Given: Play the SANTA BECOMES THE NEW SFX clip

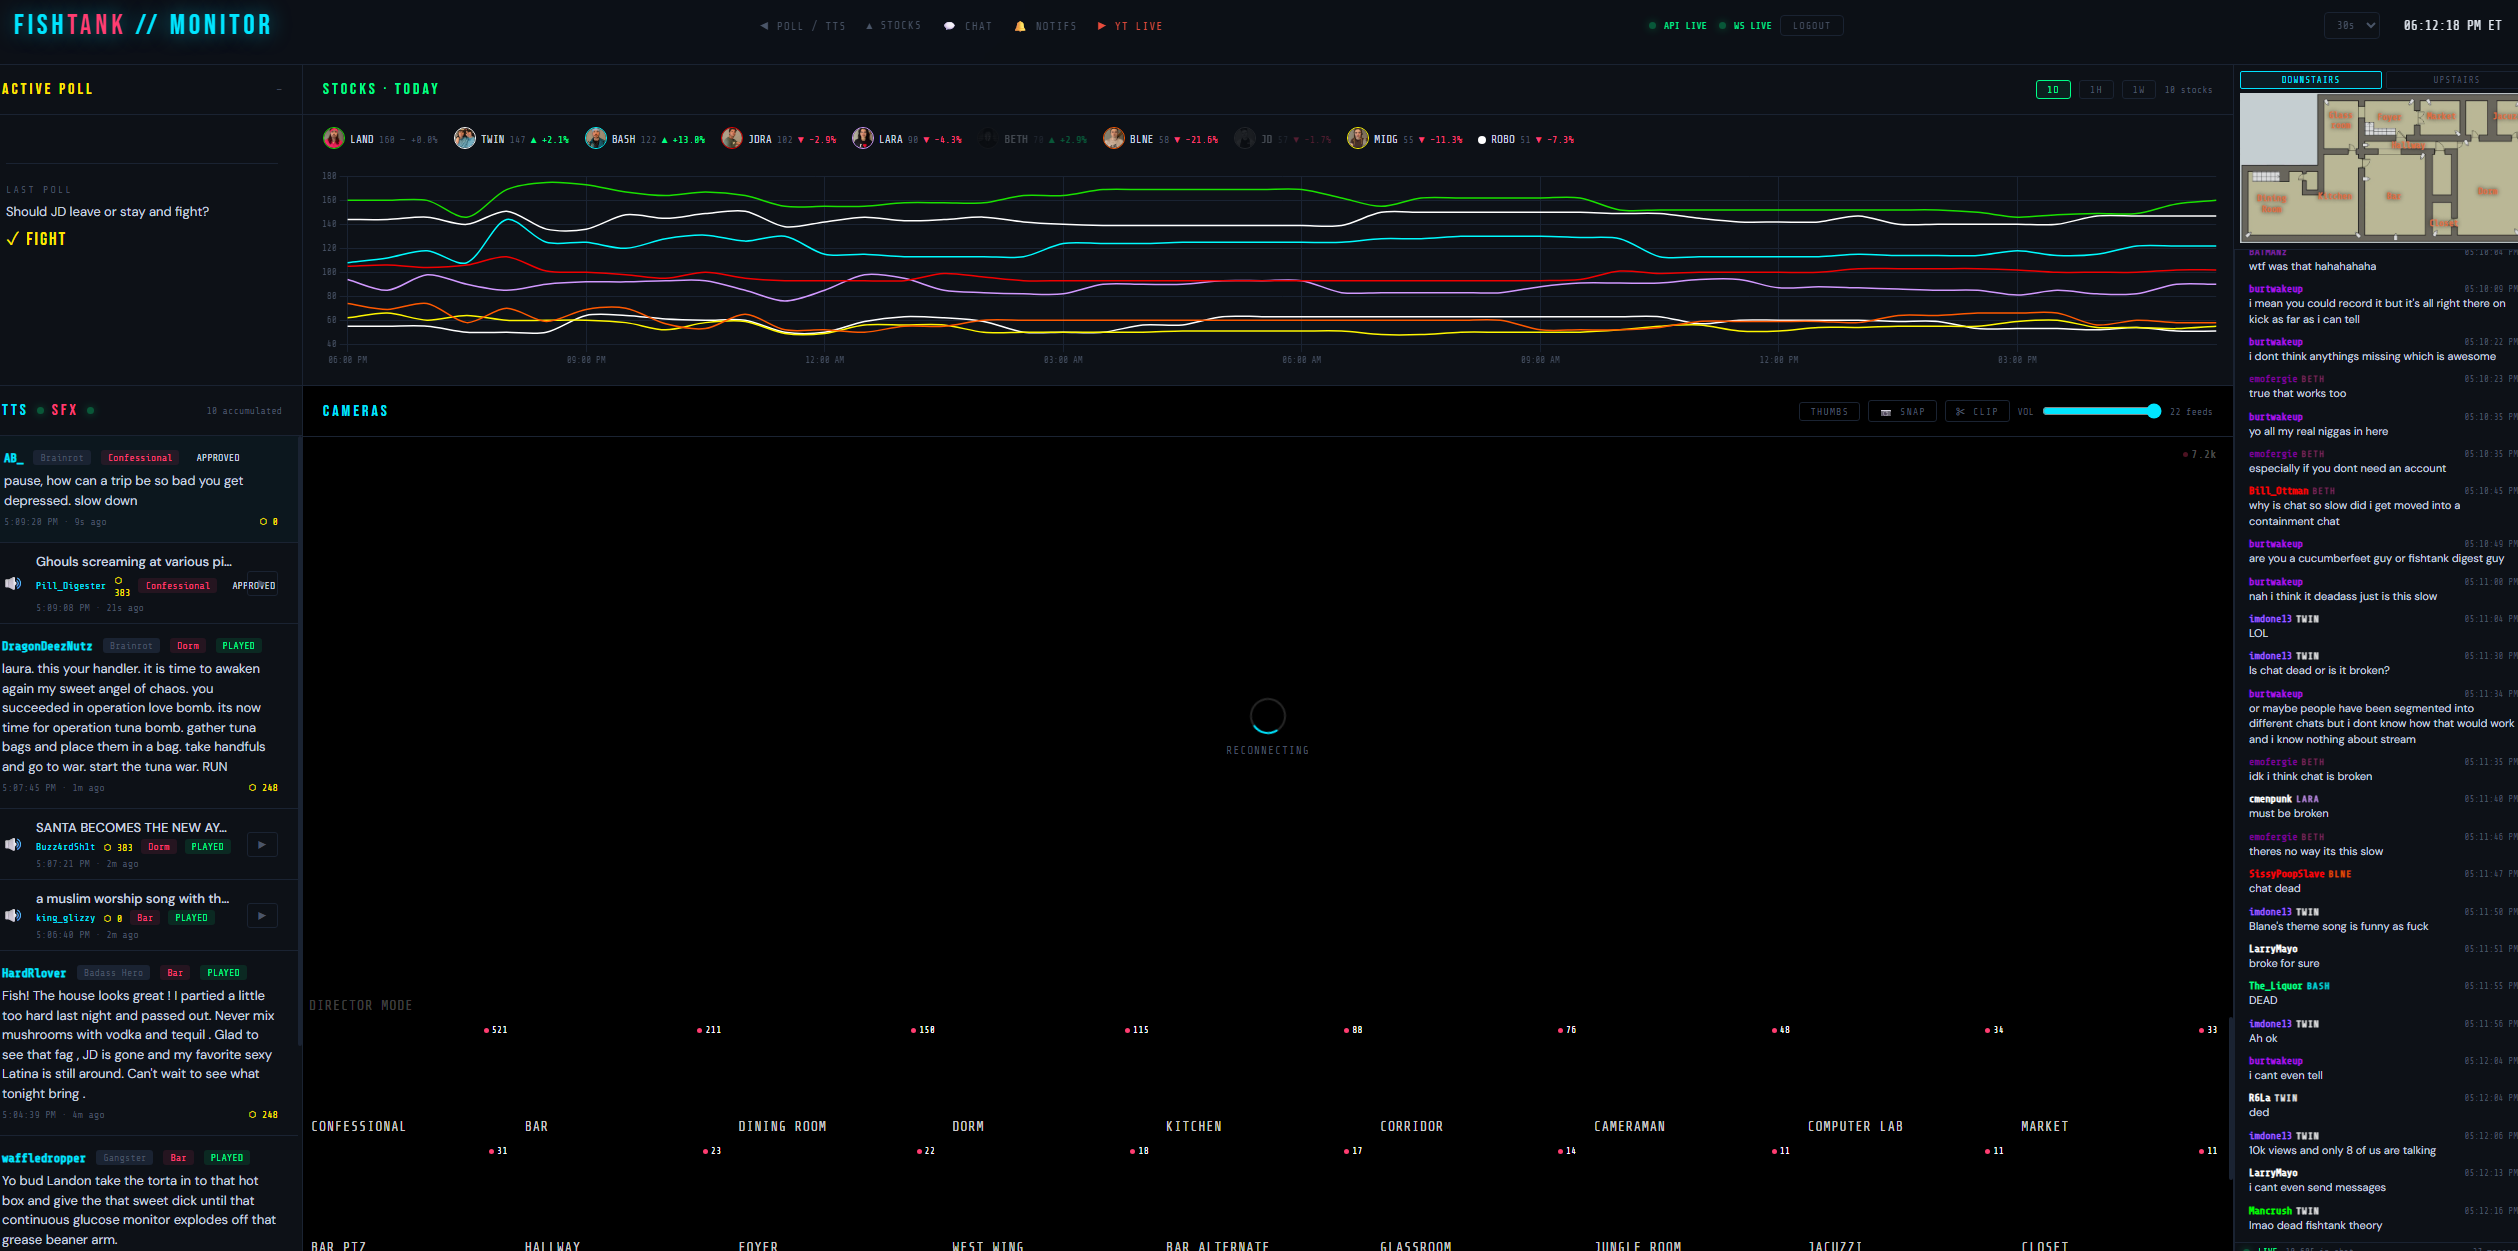Looking at the screenshot, I should tap(262, 845).
